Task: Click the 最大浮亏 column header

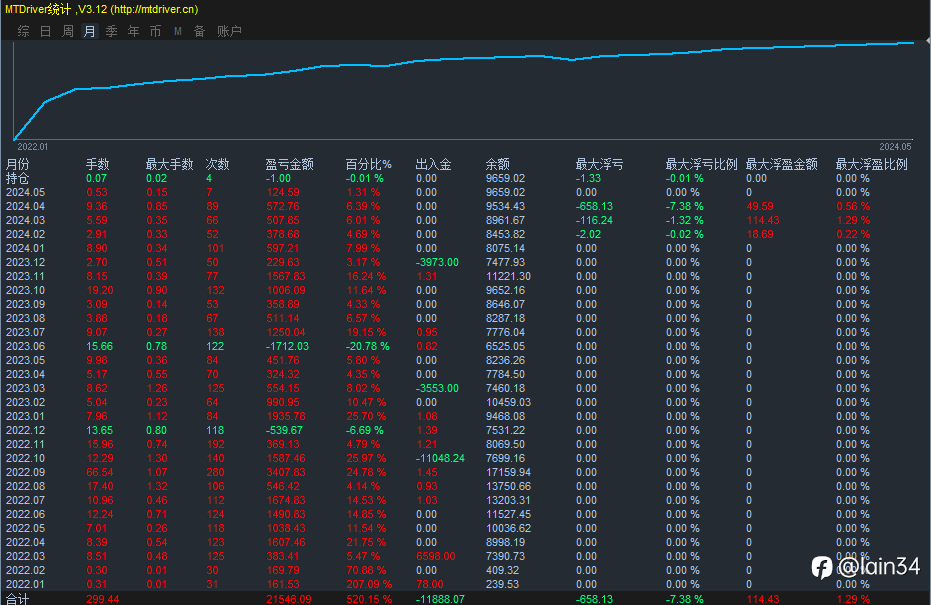Action: [x=599, y=164]
